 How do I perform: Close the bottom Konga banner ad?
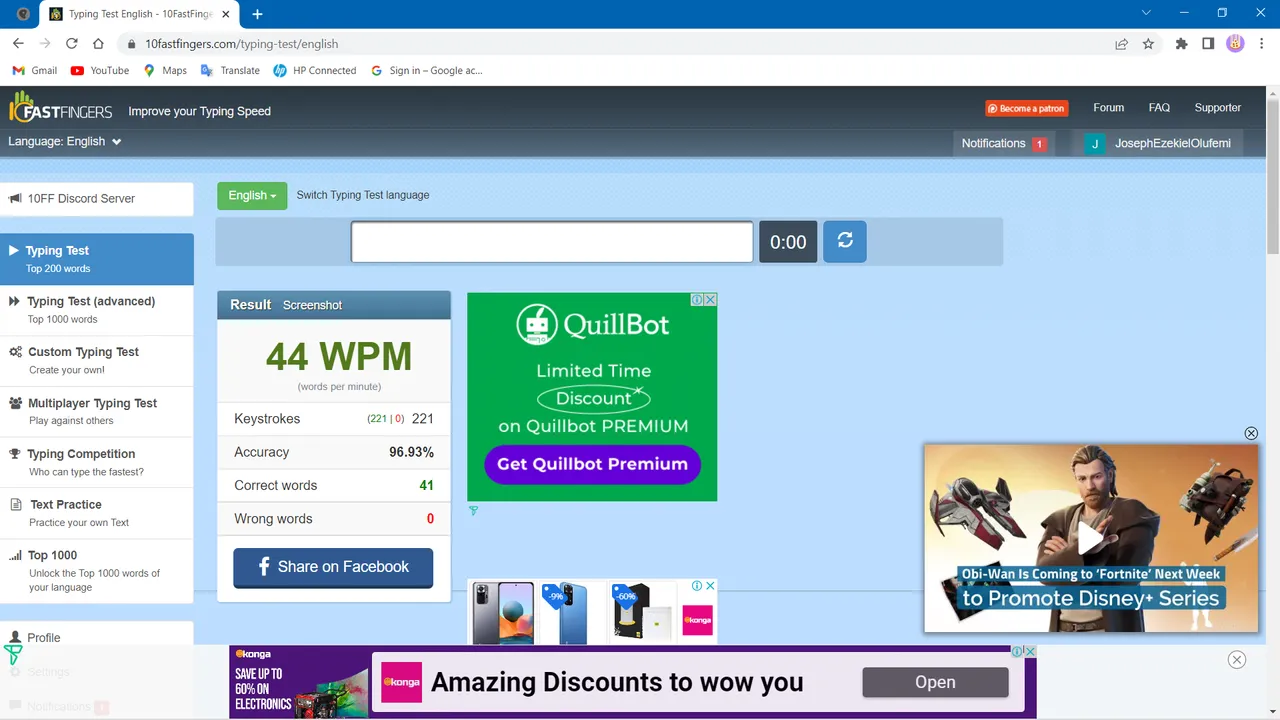[1237, 660]
